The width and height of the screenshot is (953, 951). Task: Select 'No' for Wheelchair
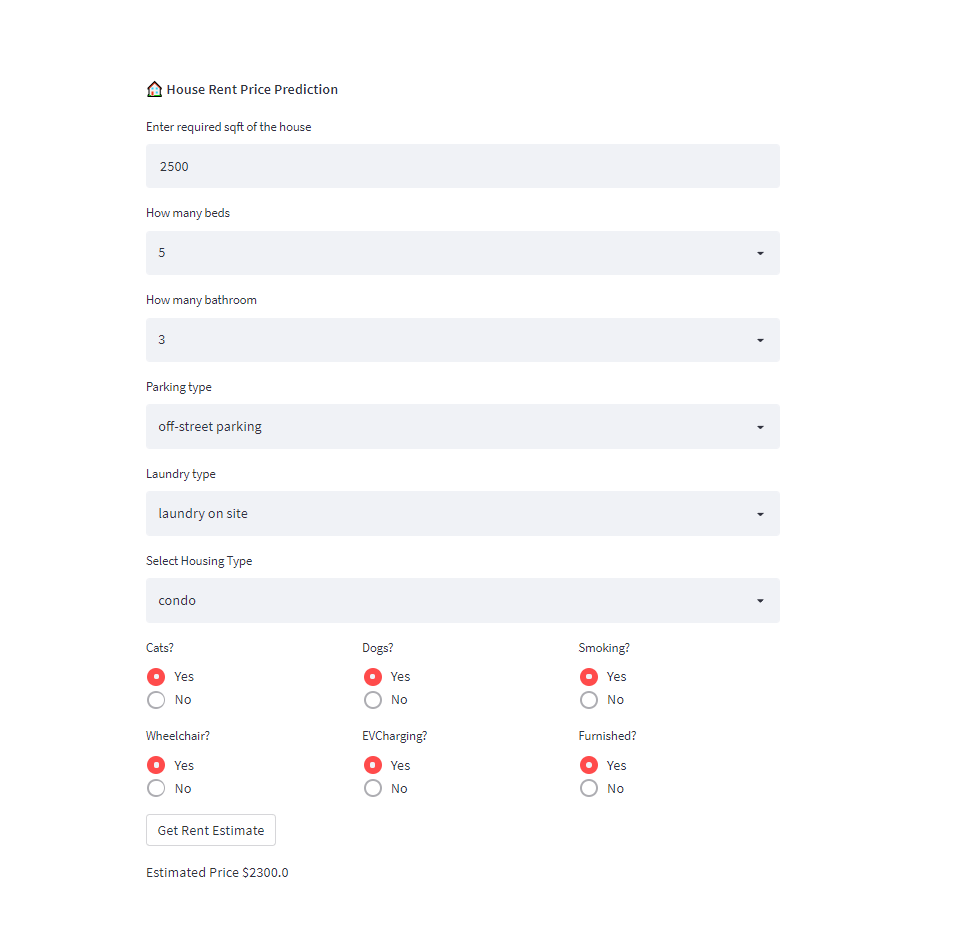click(x=156, y=788)
